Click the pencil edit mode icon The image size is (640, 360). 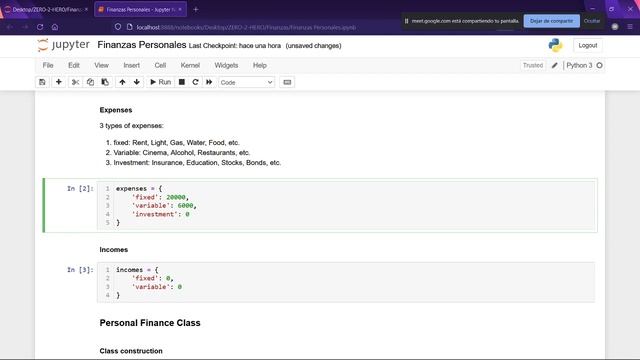pos(554,65)
